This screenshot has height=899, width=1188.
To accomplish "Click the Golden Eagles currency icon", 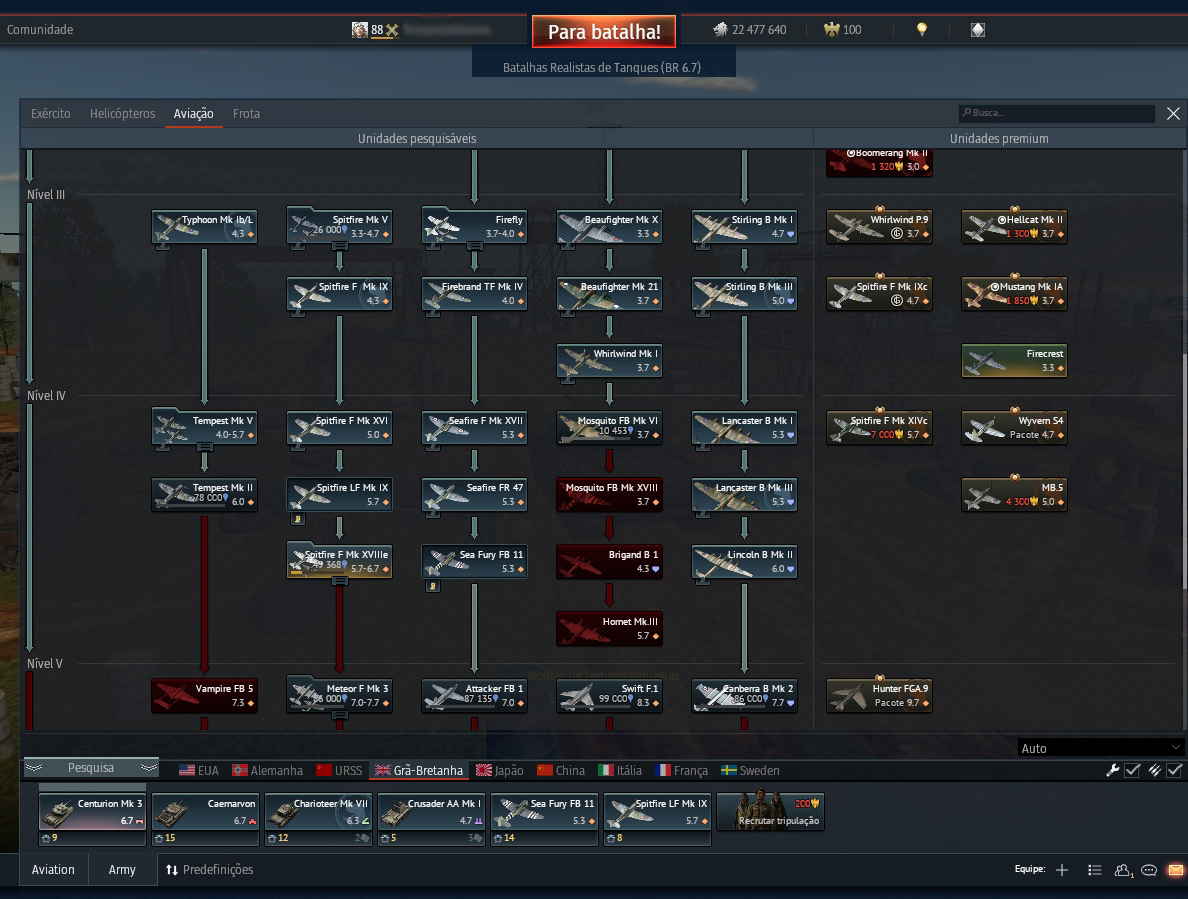I will click(x=832, y=30).
